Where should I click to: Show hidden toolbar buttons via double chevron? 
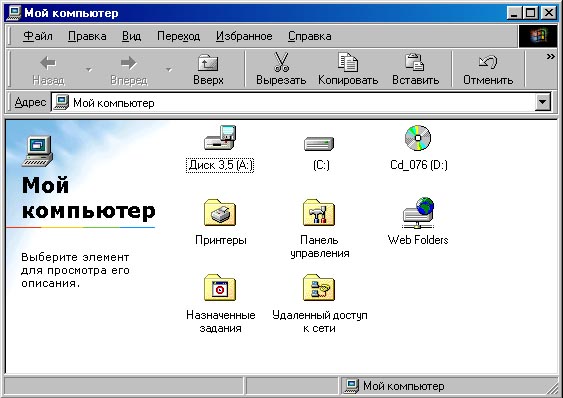[x=550, y=56]
